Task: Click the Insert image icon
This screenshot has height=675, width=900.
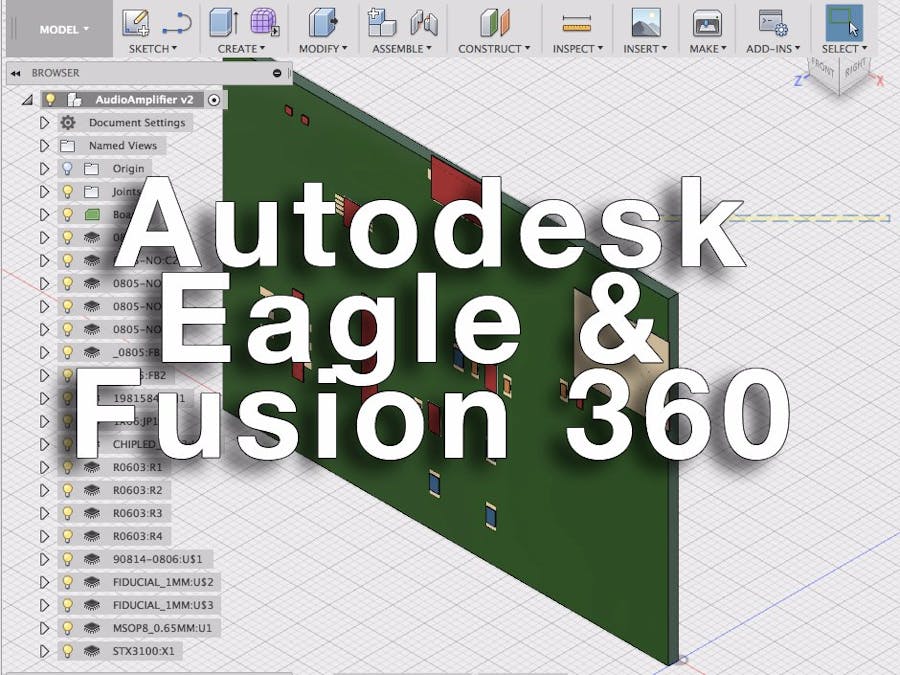Action: 646,23
